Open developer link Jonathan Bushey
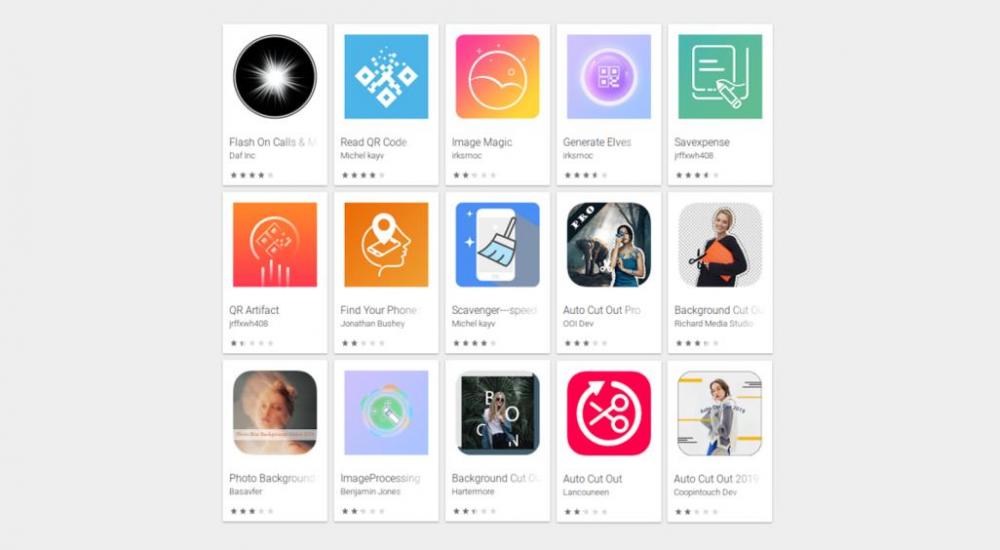1000x550 pixels. [372, 323]
